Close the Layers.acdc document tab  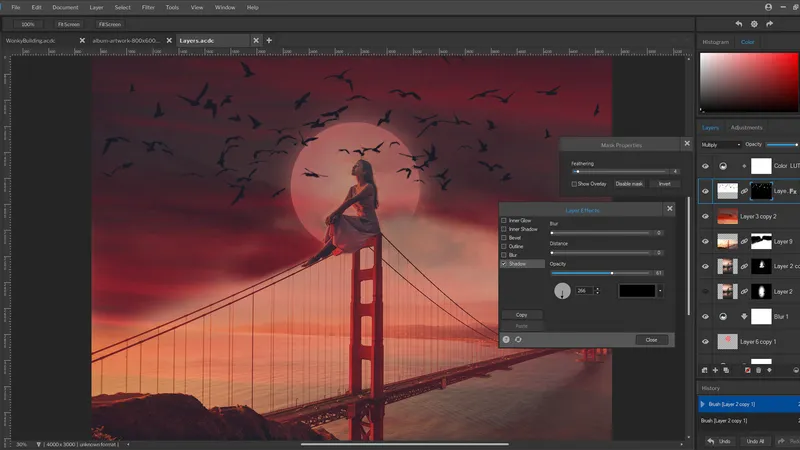(256, 40)
